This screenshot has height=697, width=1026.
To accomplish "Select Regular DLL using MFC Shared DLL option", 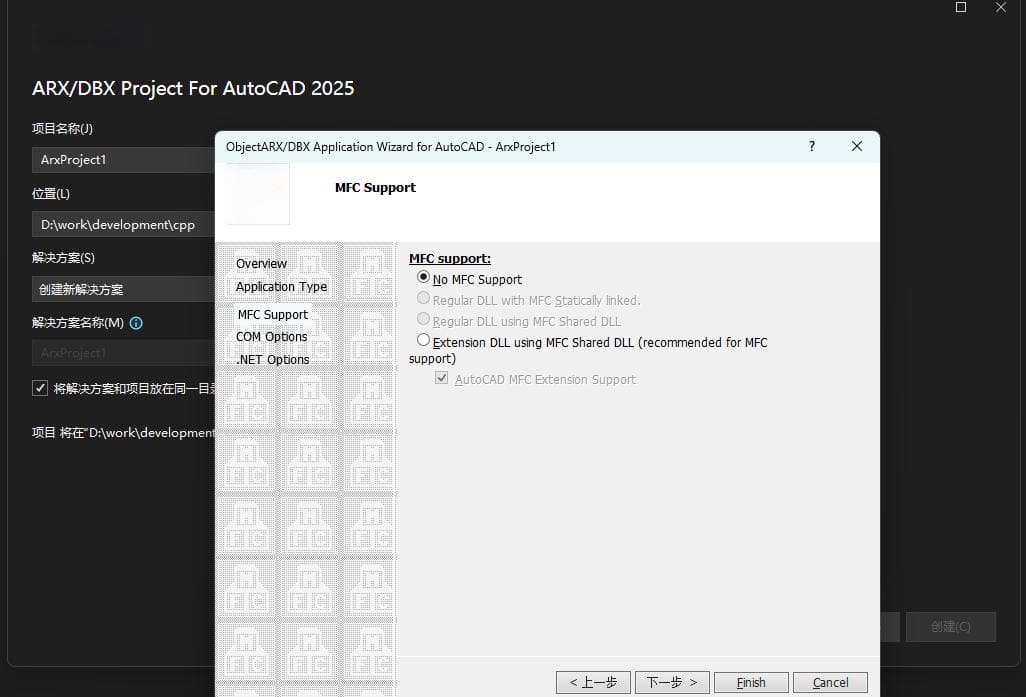I will click(x=423, y=319).
